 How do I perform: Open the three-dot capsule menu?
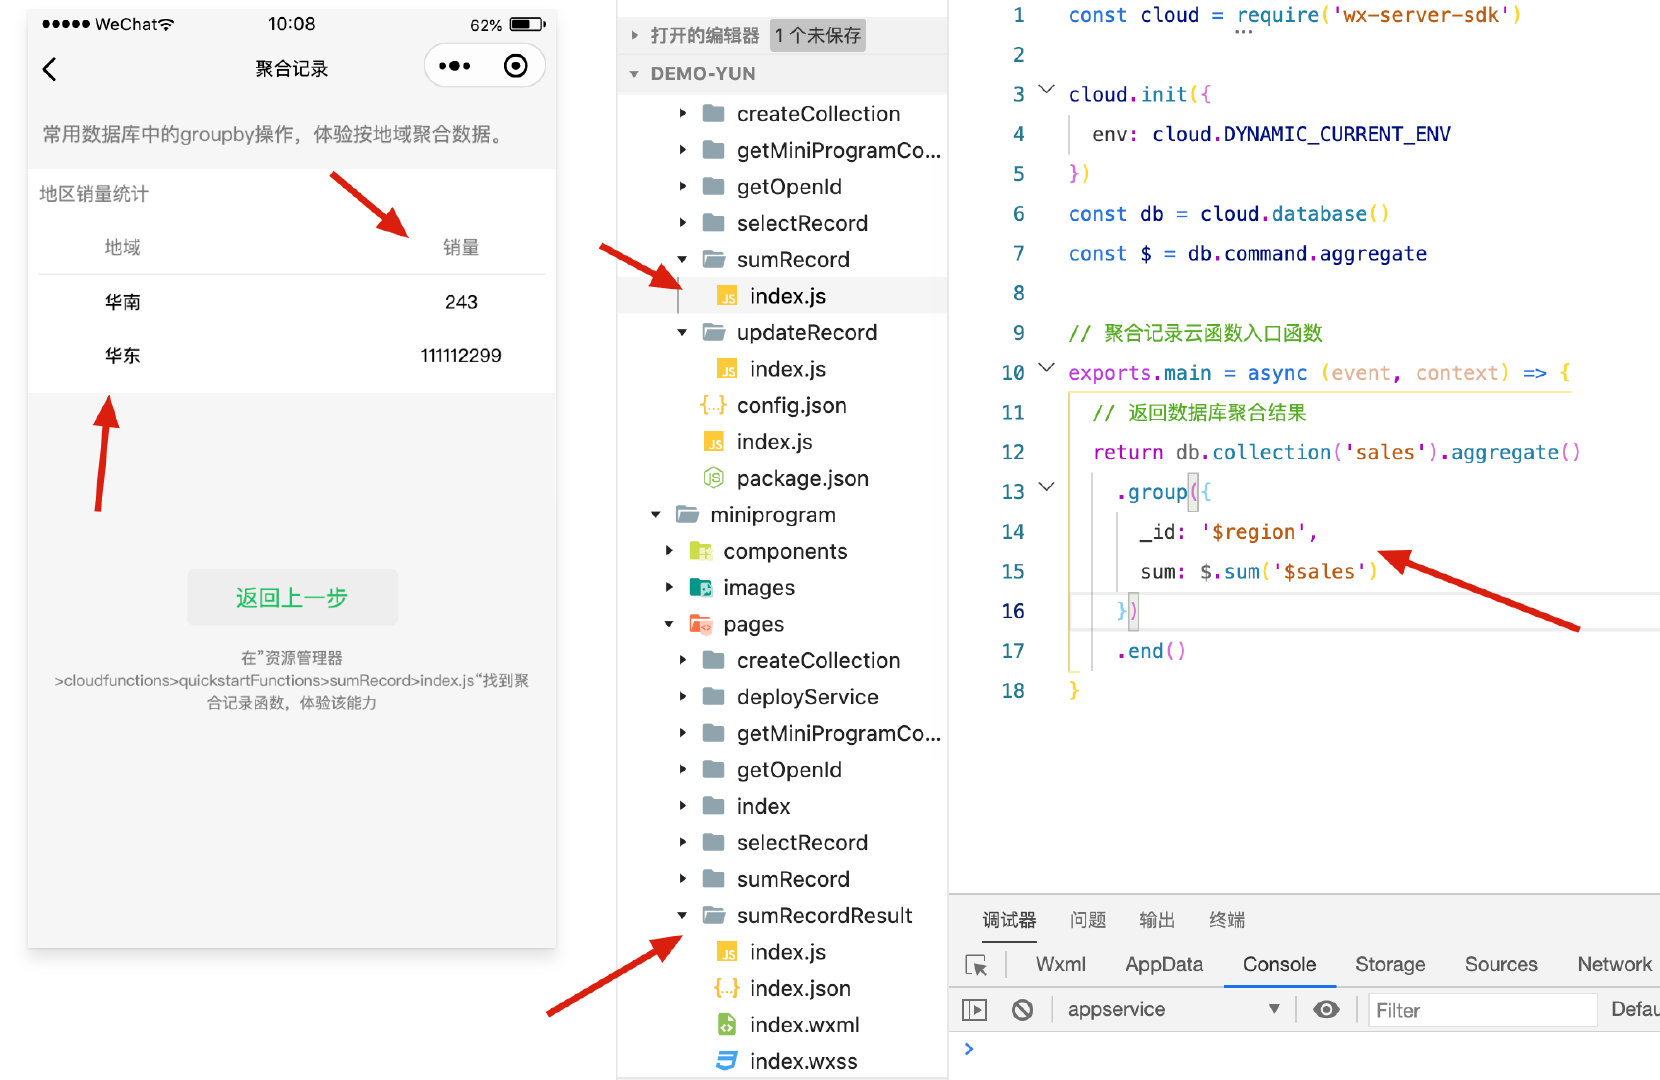click(455, 66)
